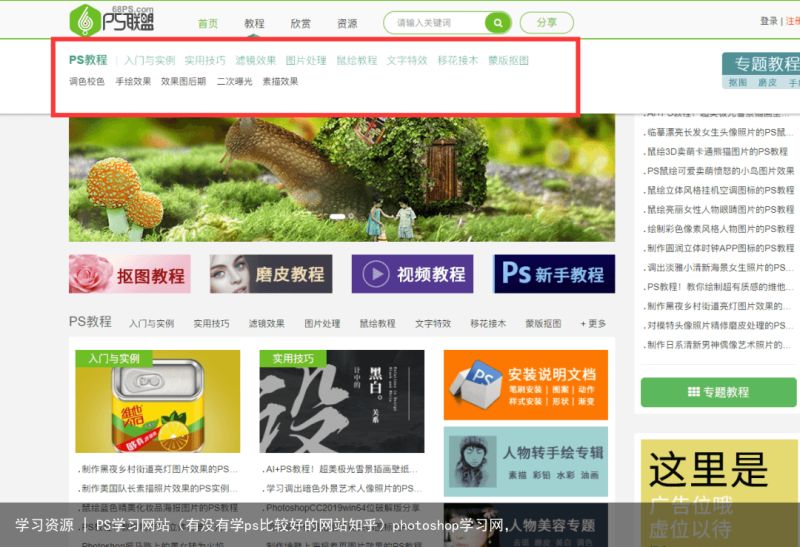Open 鼠绘3D卖萌卡通熊猫图片的PS教程
The height and width of the screenshot is (547, 800).
tap(717, 152)
